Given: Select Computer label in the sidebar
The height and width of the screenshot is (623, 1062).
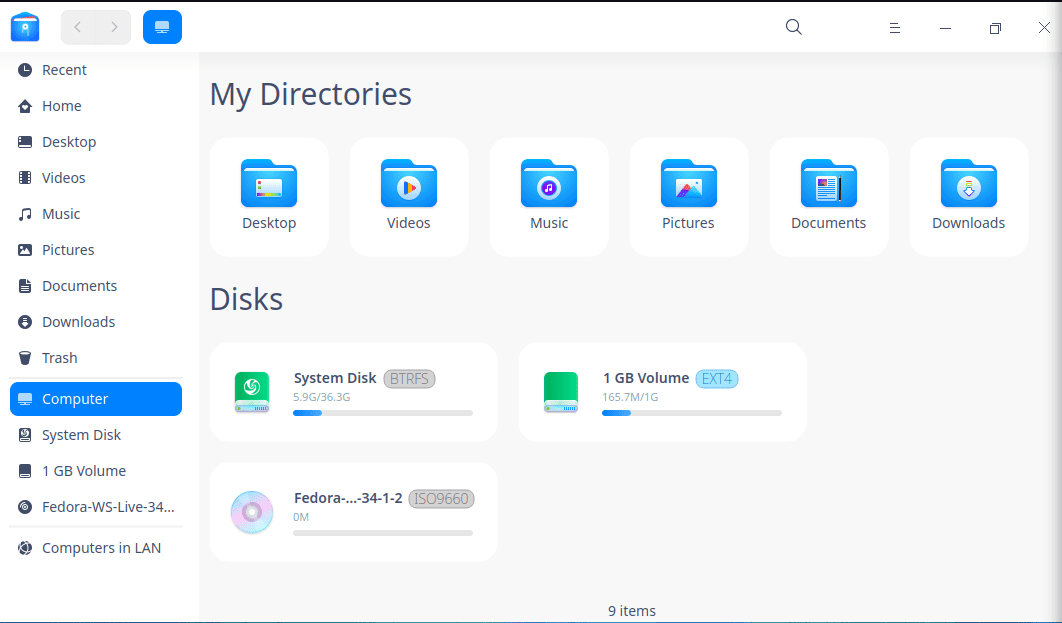Looking at the screenshot, I should [x=75, y=399].
